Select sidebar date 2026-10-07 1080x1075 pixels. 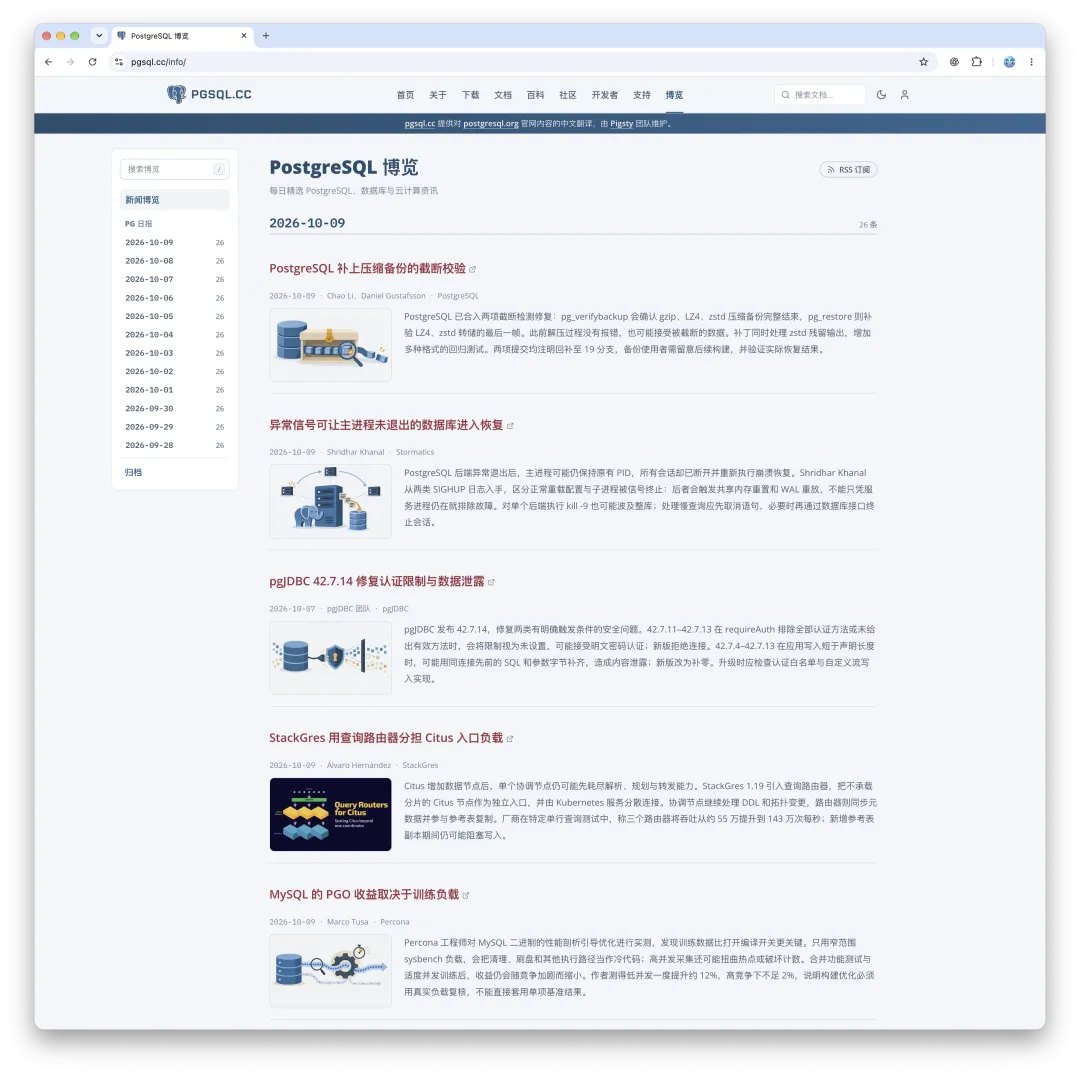point(174,280)
